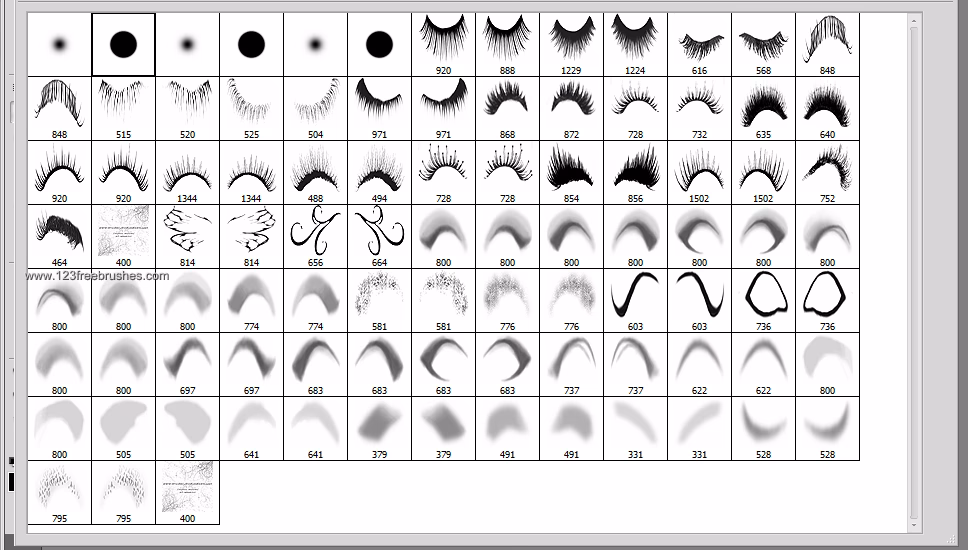Click the highlighted hard round brush thumbnail
The height and width of the screenshot is (550, 968).
pyautogui.click(x=123, y=44)
